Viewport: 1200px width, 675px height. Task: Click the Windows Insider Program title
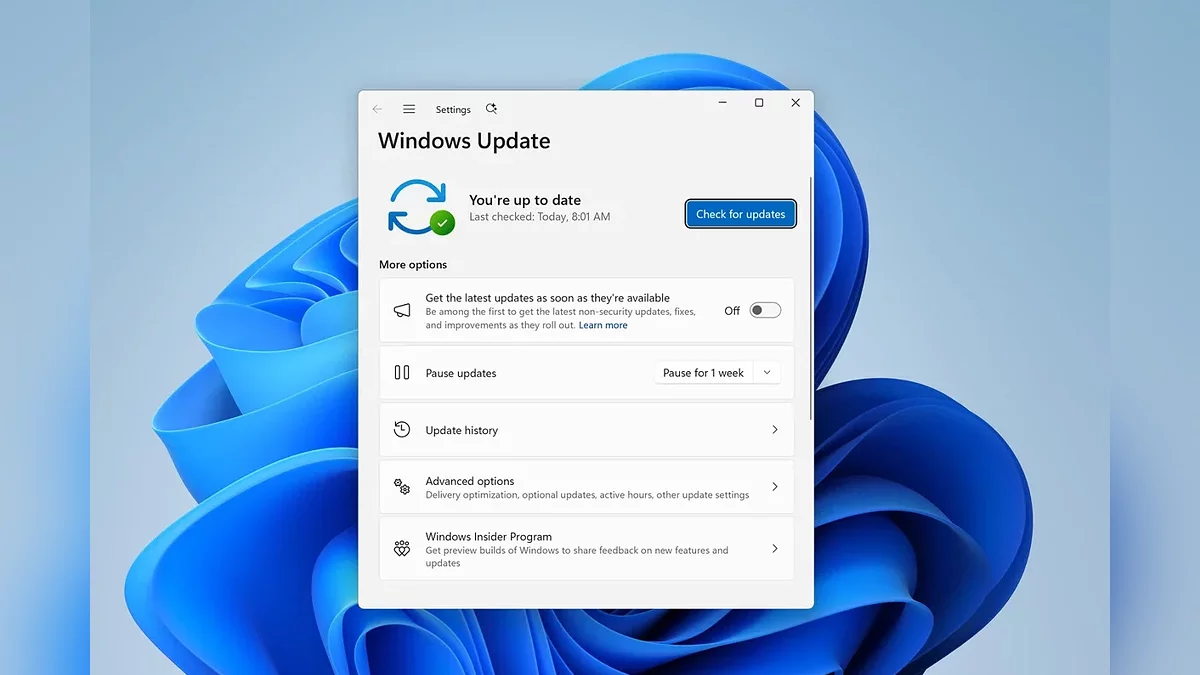[x=489, y=537]
